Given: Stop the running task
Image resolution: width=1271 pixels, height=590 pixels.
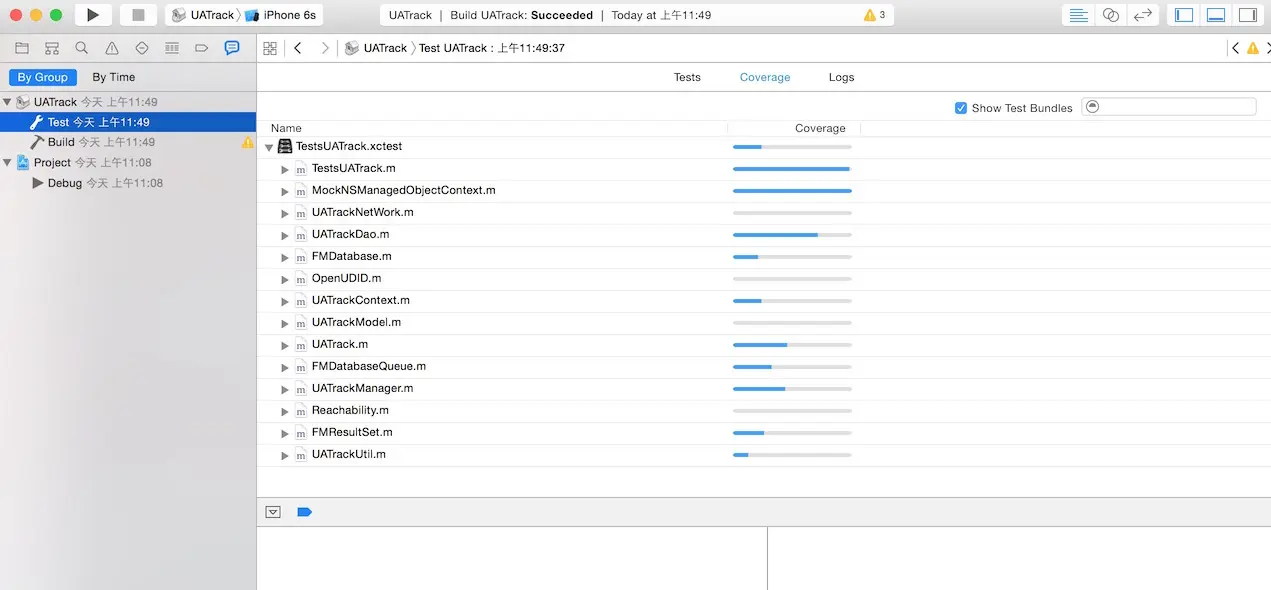Looking at the screenshot, I should [x=138, y=15].
